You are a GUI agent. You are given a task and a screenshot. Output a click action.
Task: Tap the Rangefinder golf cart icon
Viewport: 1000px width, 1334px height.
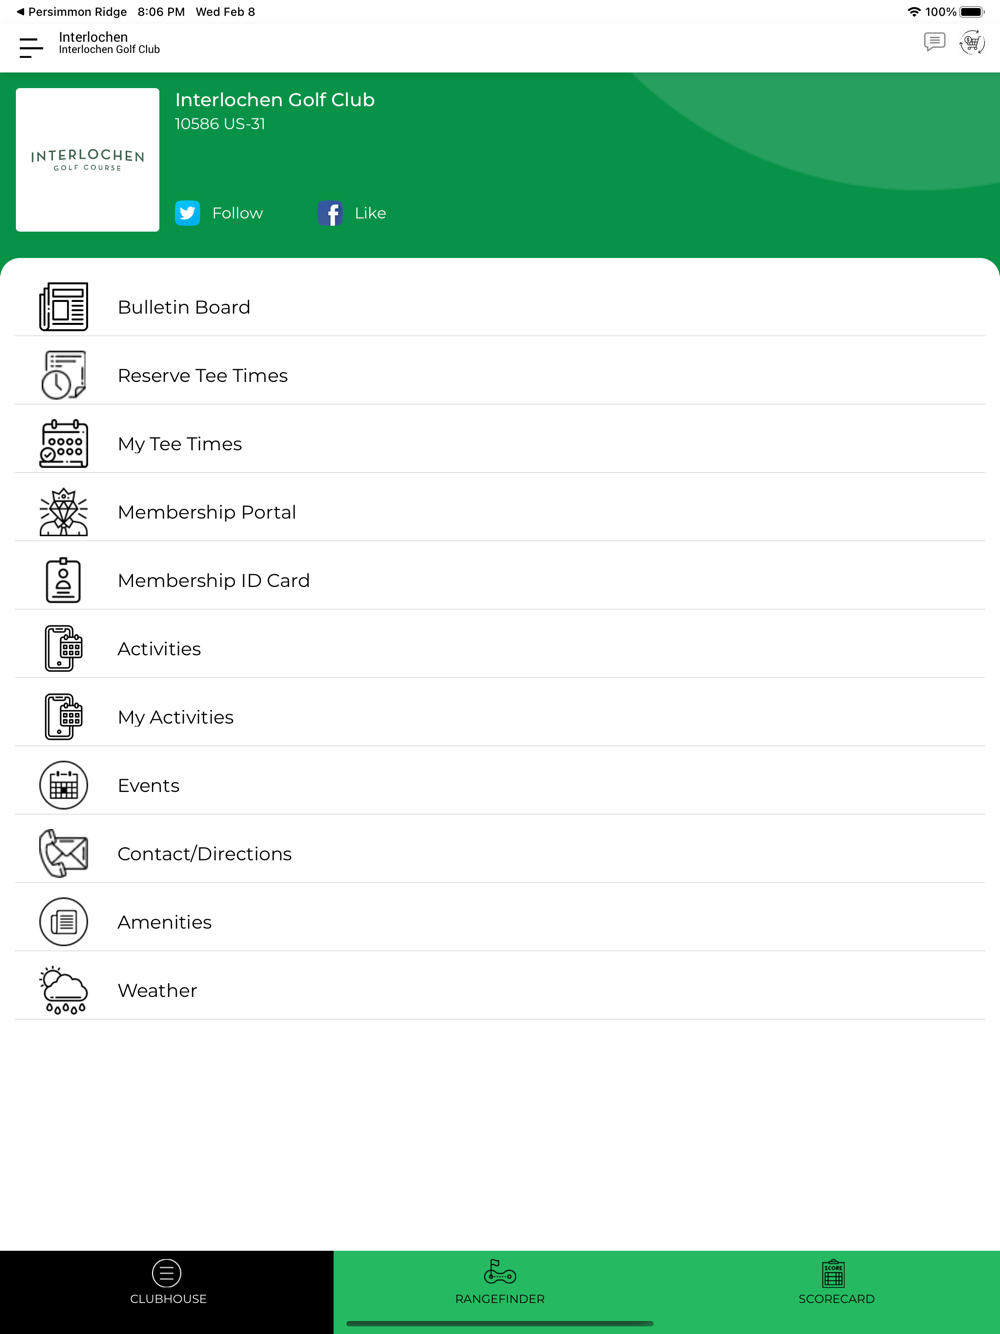(500, 1272)
